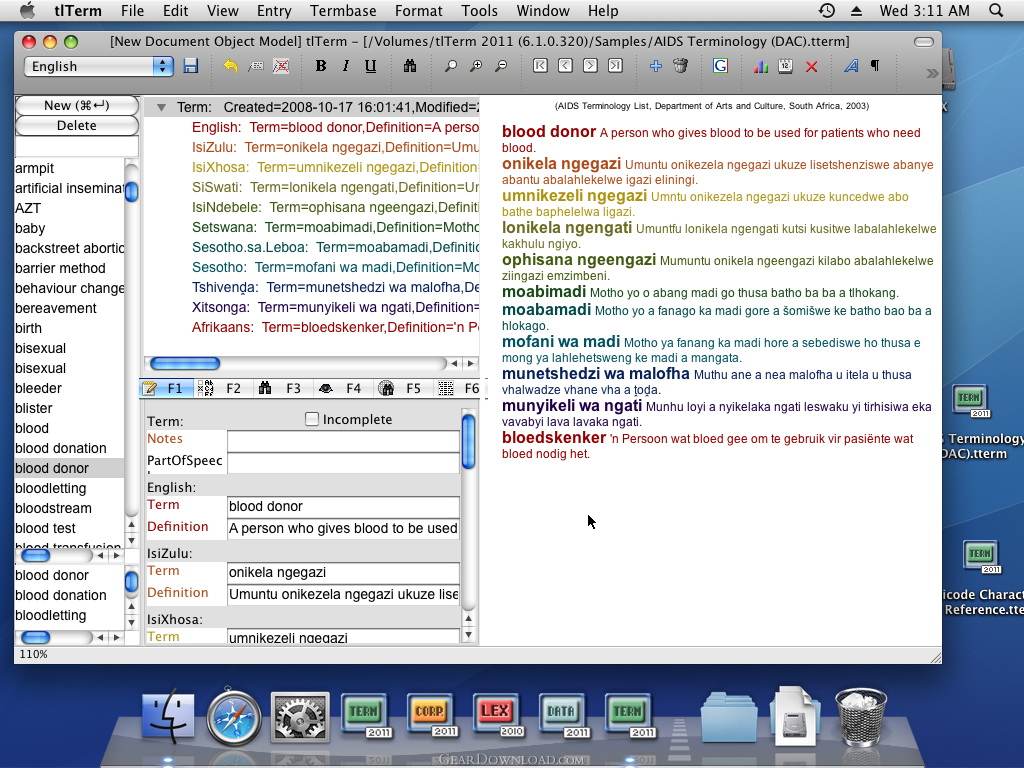Screen dimensions: 1024x768
Task: Collapse the Term tree disclosure triangle
Action: (161, 107)
